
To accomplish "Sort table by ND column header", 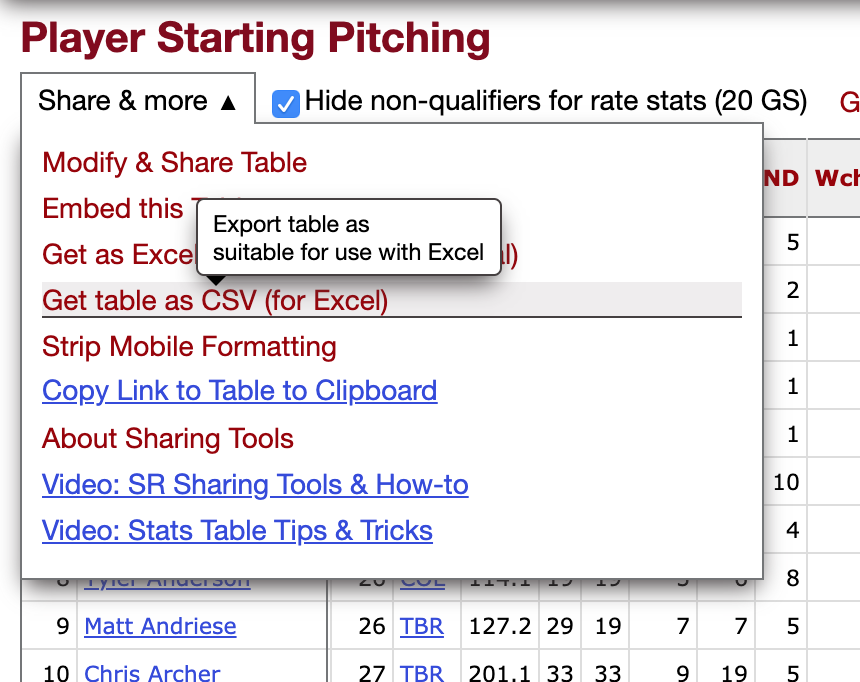I will (781, 178).
